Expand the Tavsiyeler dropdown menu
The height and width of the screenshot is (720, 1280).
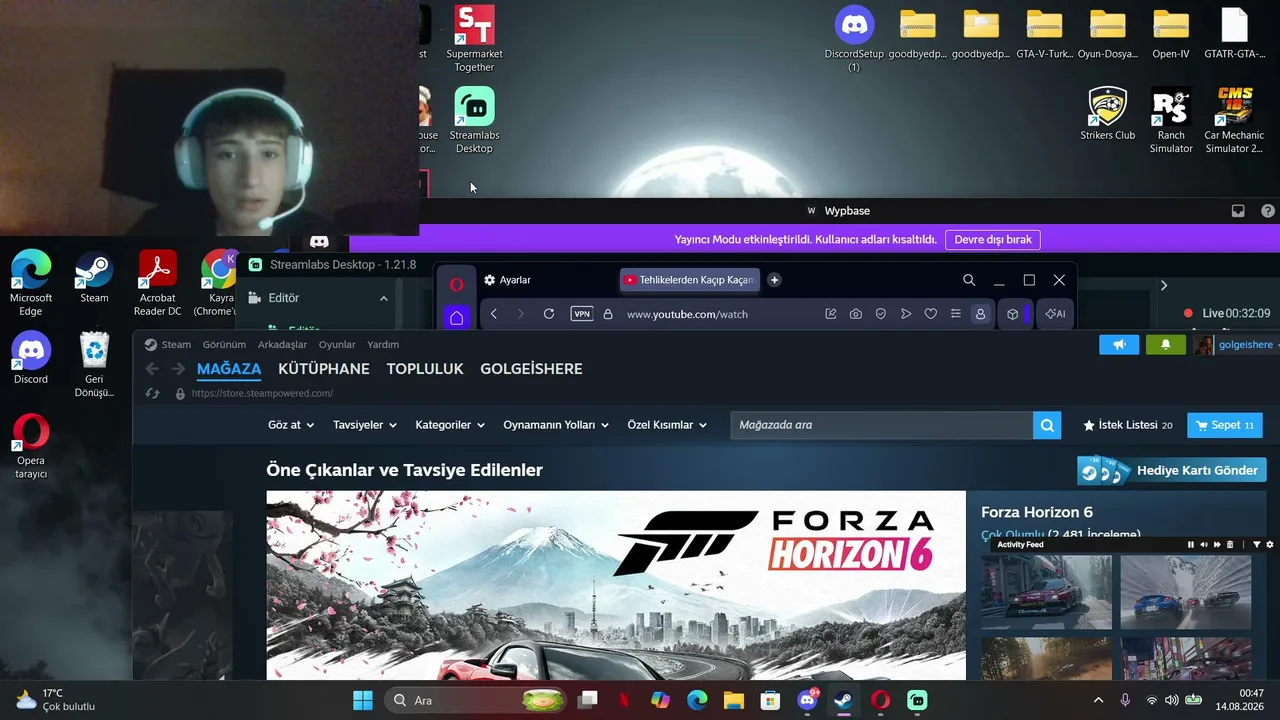365,425
